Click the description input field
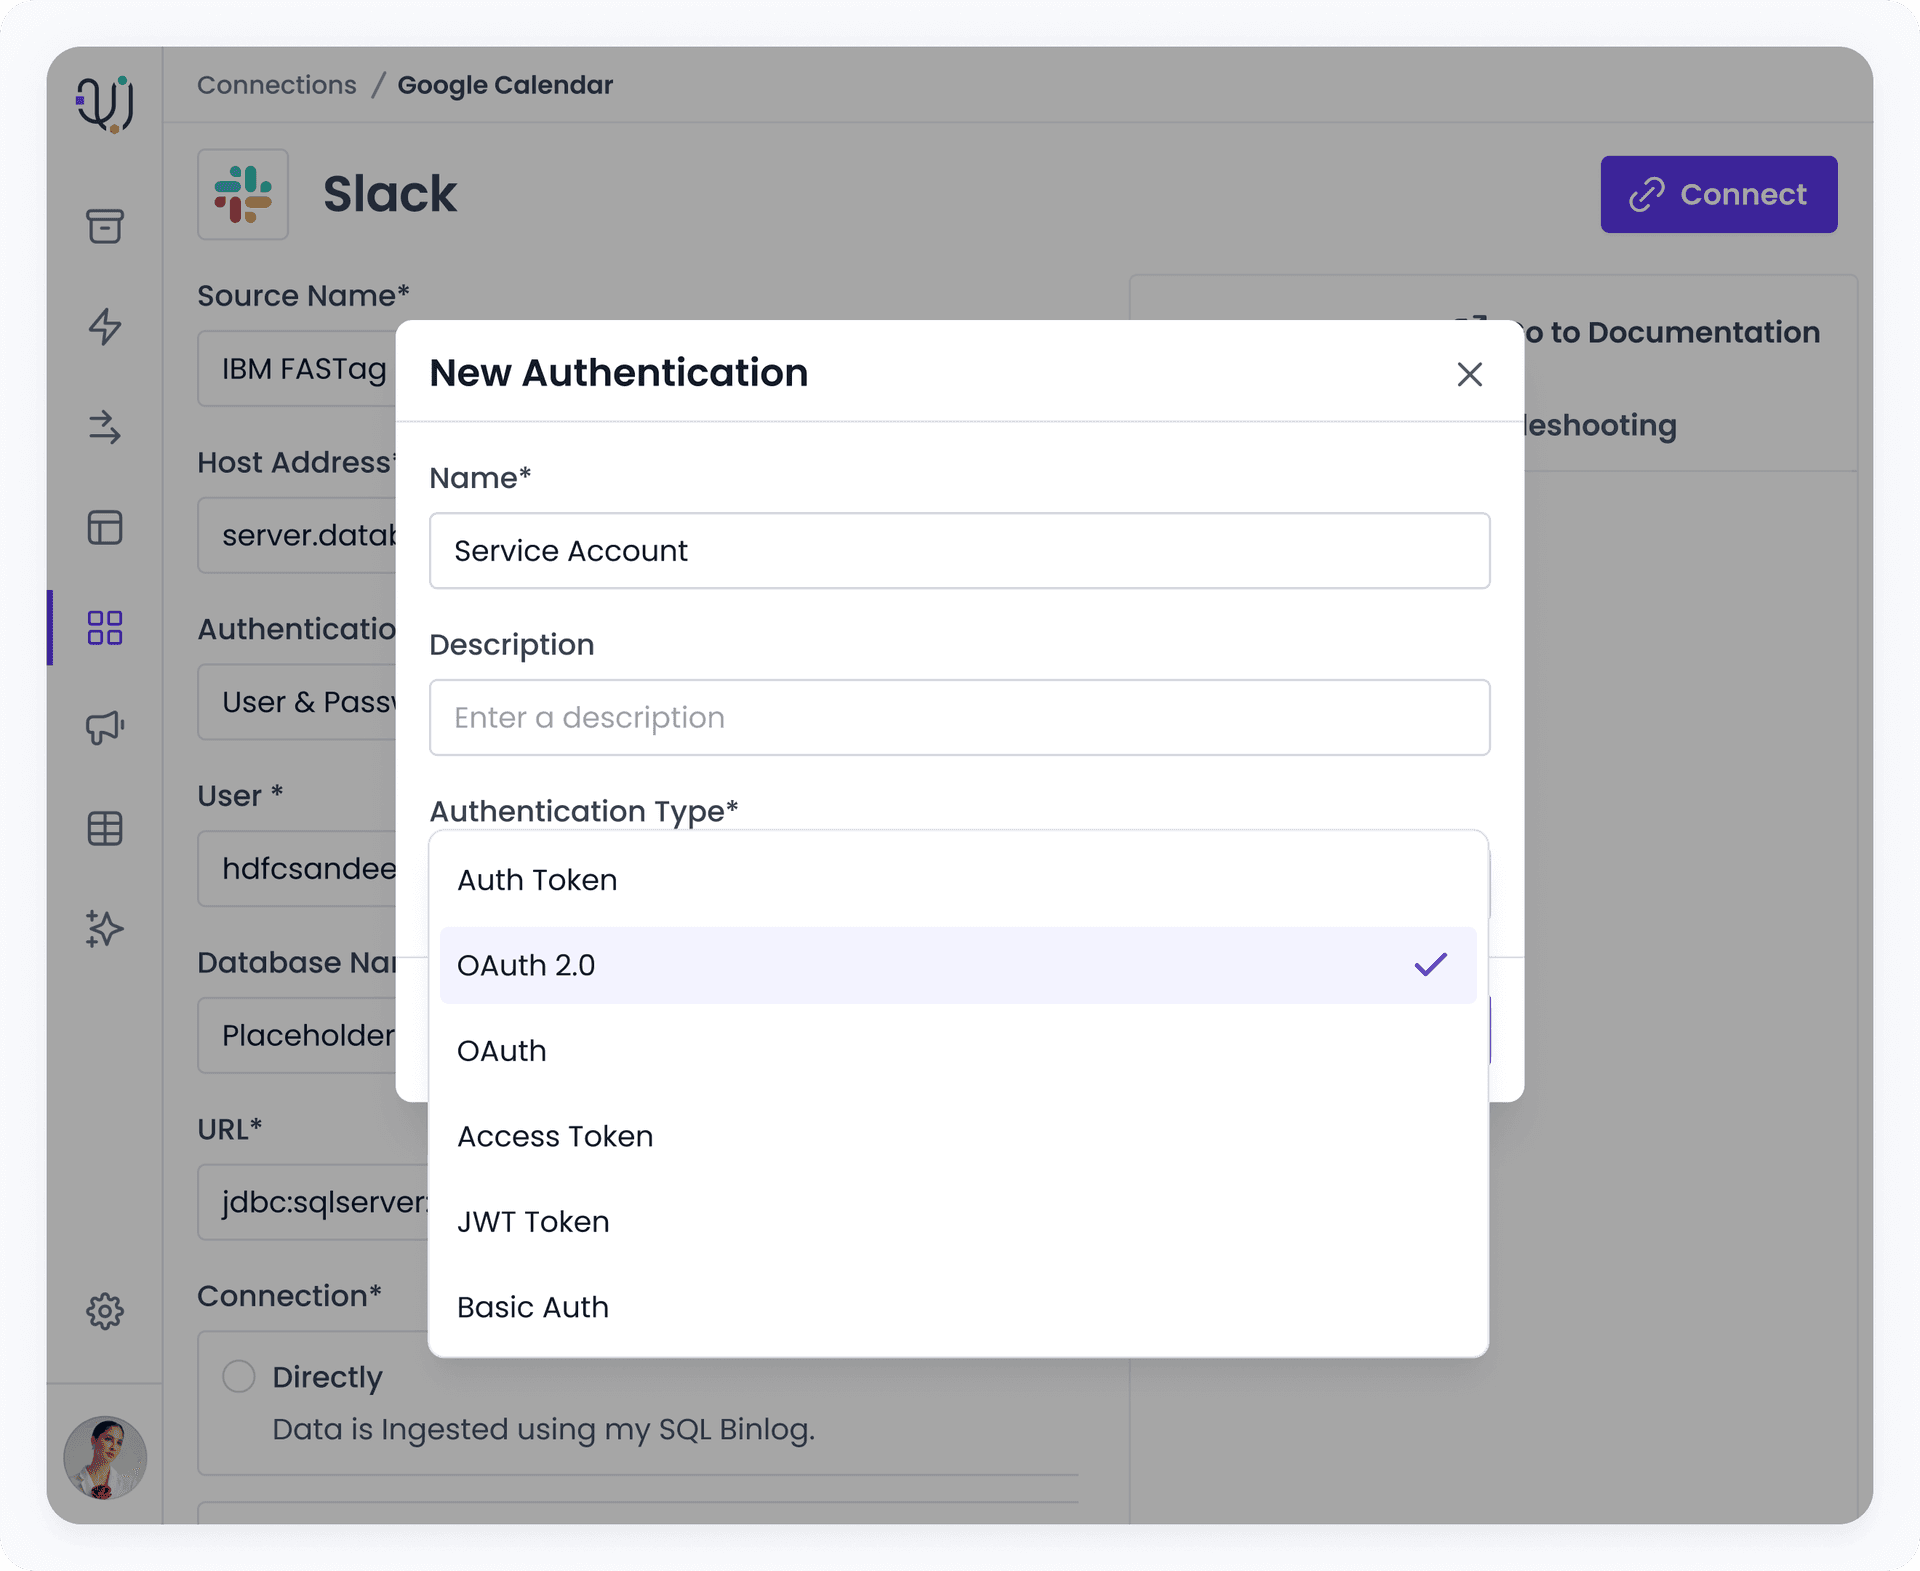The width and height of the screenshot is (1920, 1571). [x=959, y=717]
